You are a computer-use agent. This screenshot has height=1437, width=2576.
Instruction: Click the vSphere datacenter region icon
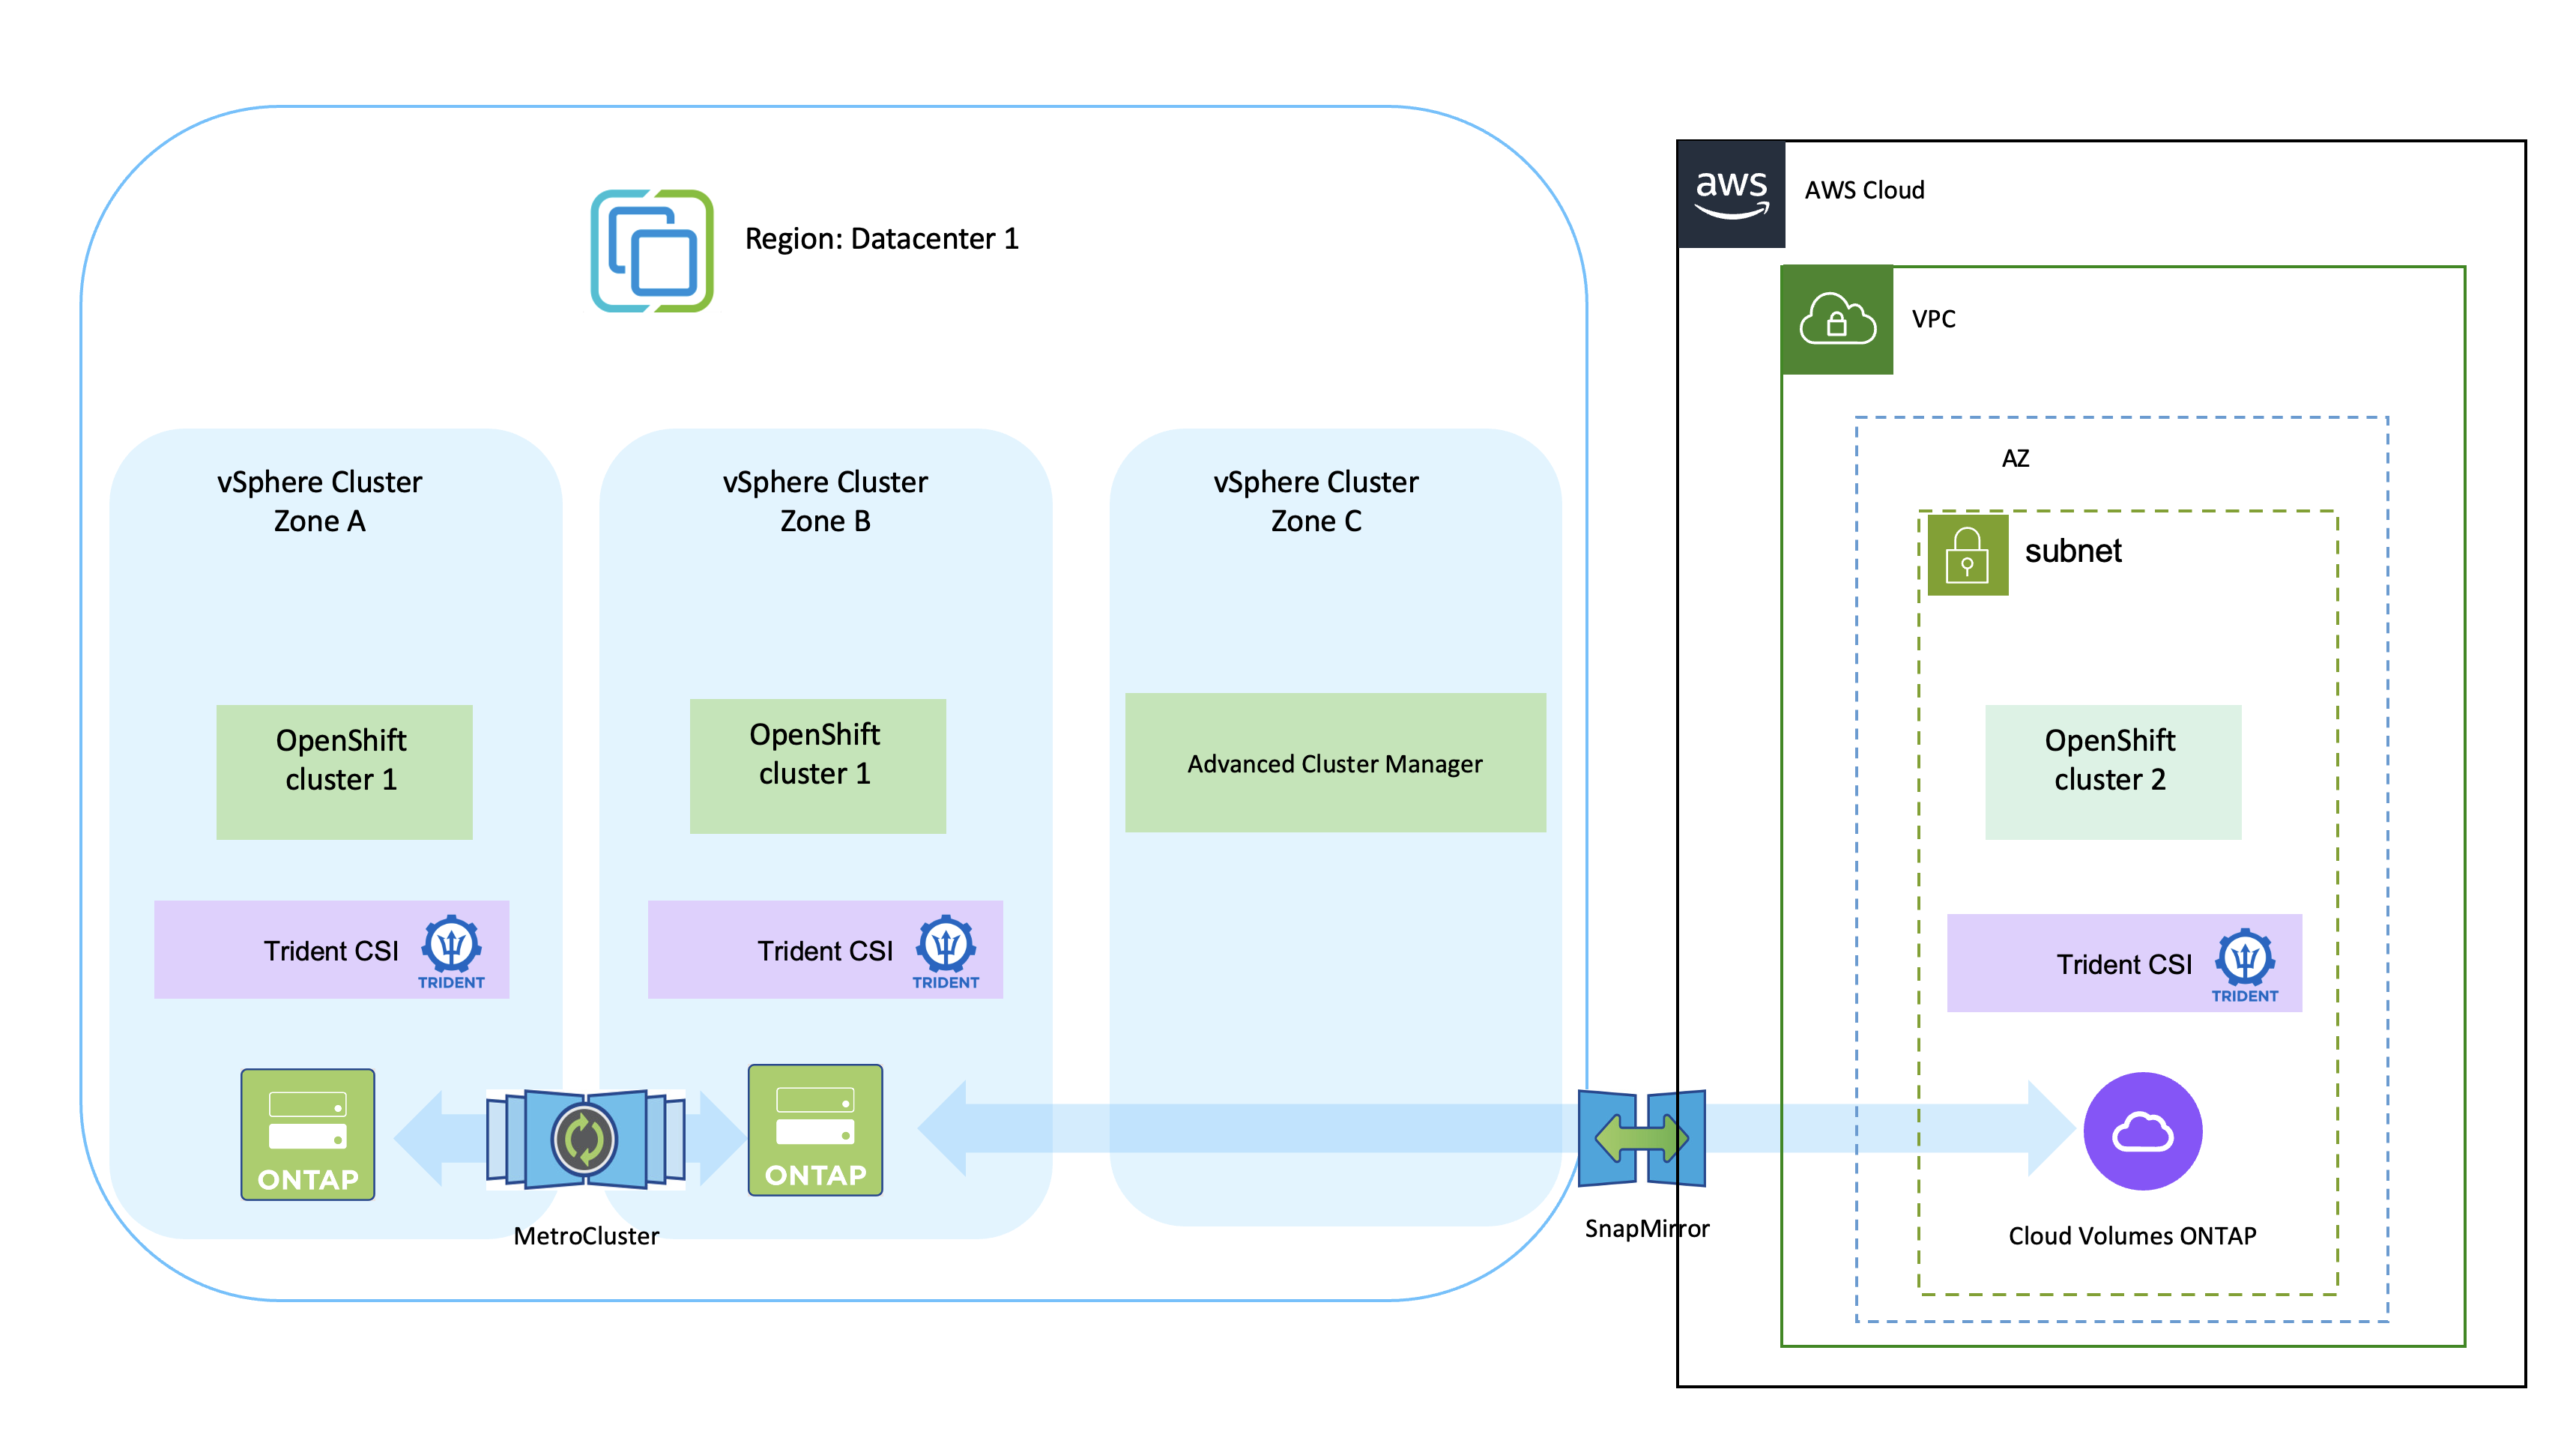[x=652, y=250]
